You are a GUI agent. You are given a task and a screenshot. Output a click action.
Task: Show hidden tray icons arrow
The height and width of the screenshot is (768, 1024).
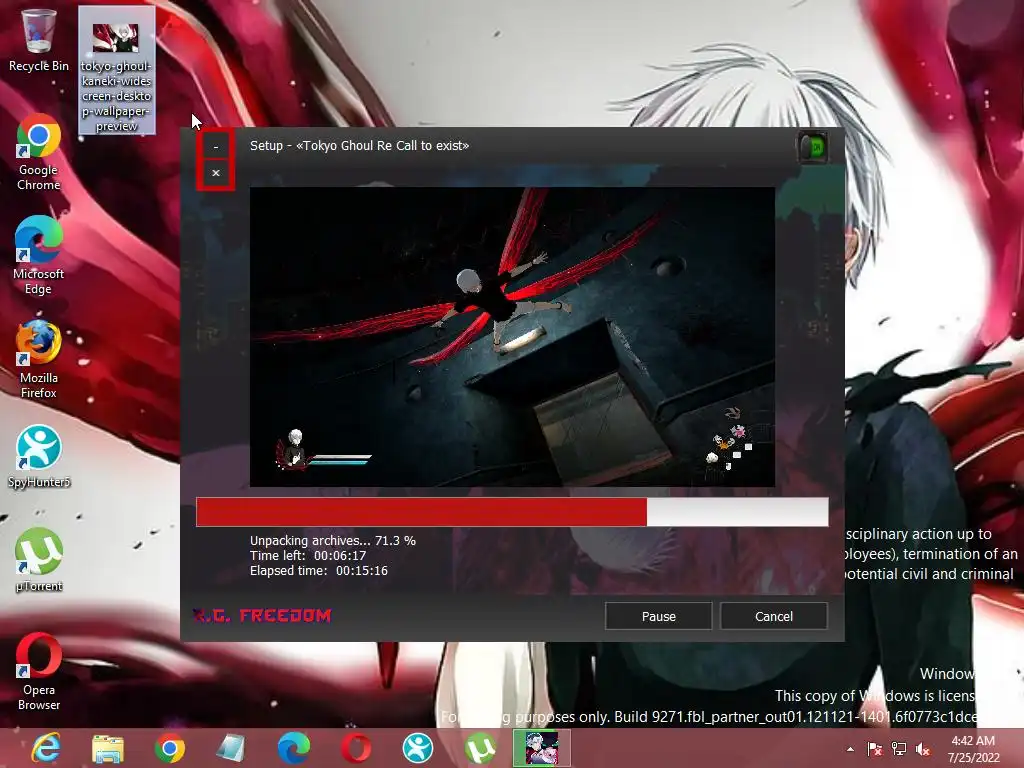pos(850,749)
